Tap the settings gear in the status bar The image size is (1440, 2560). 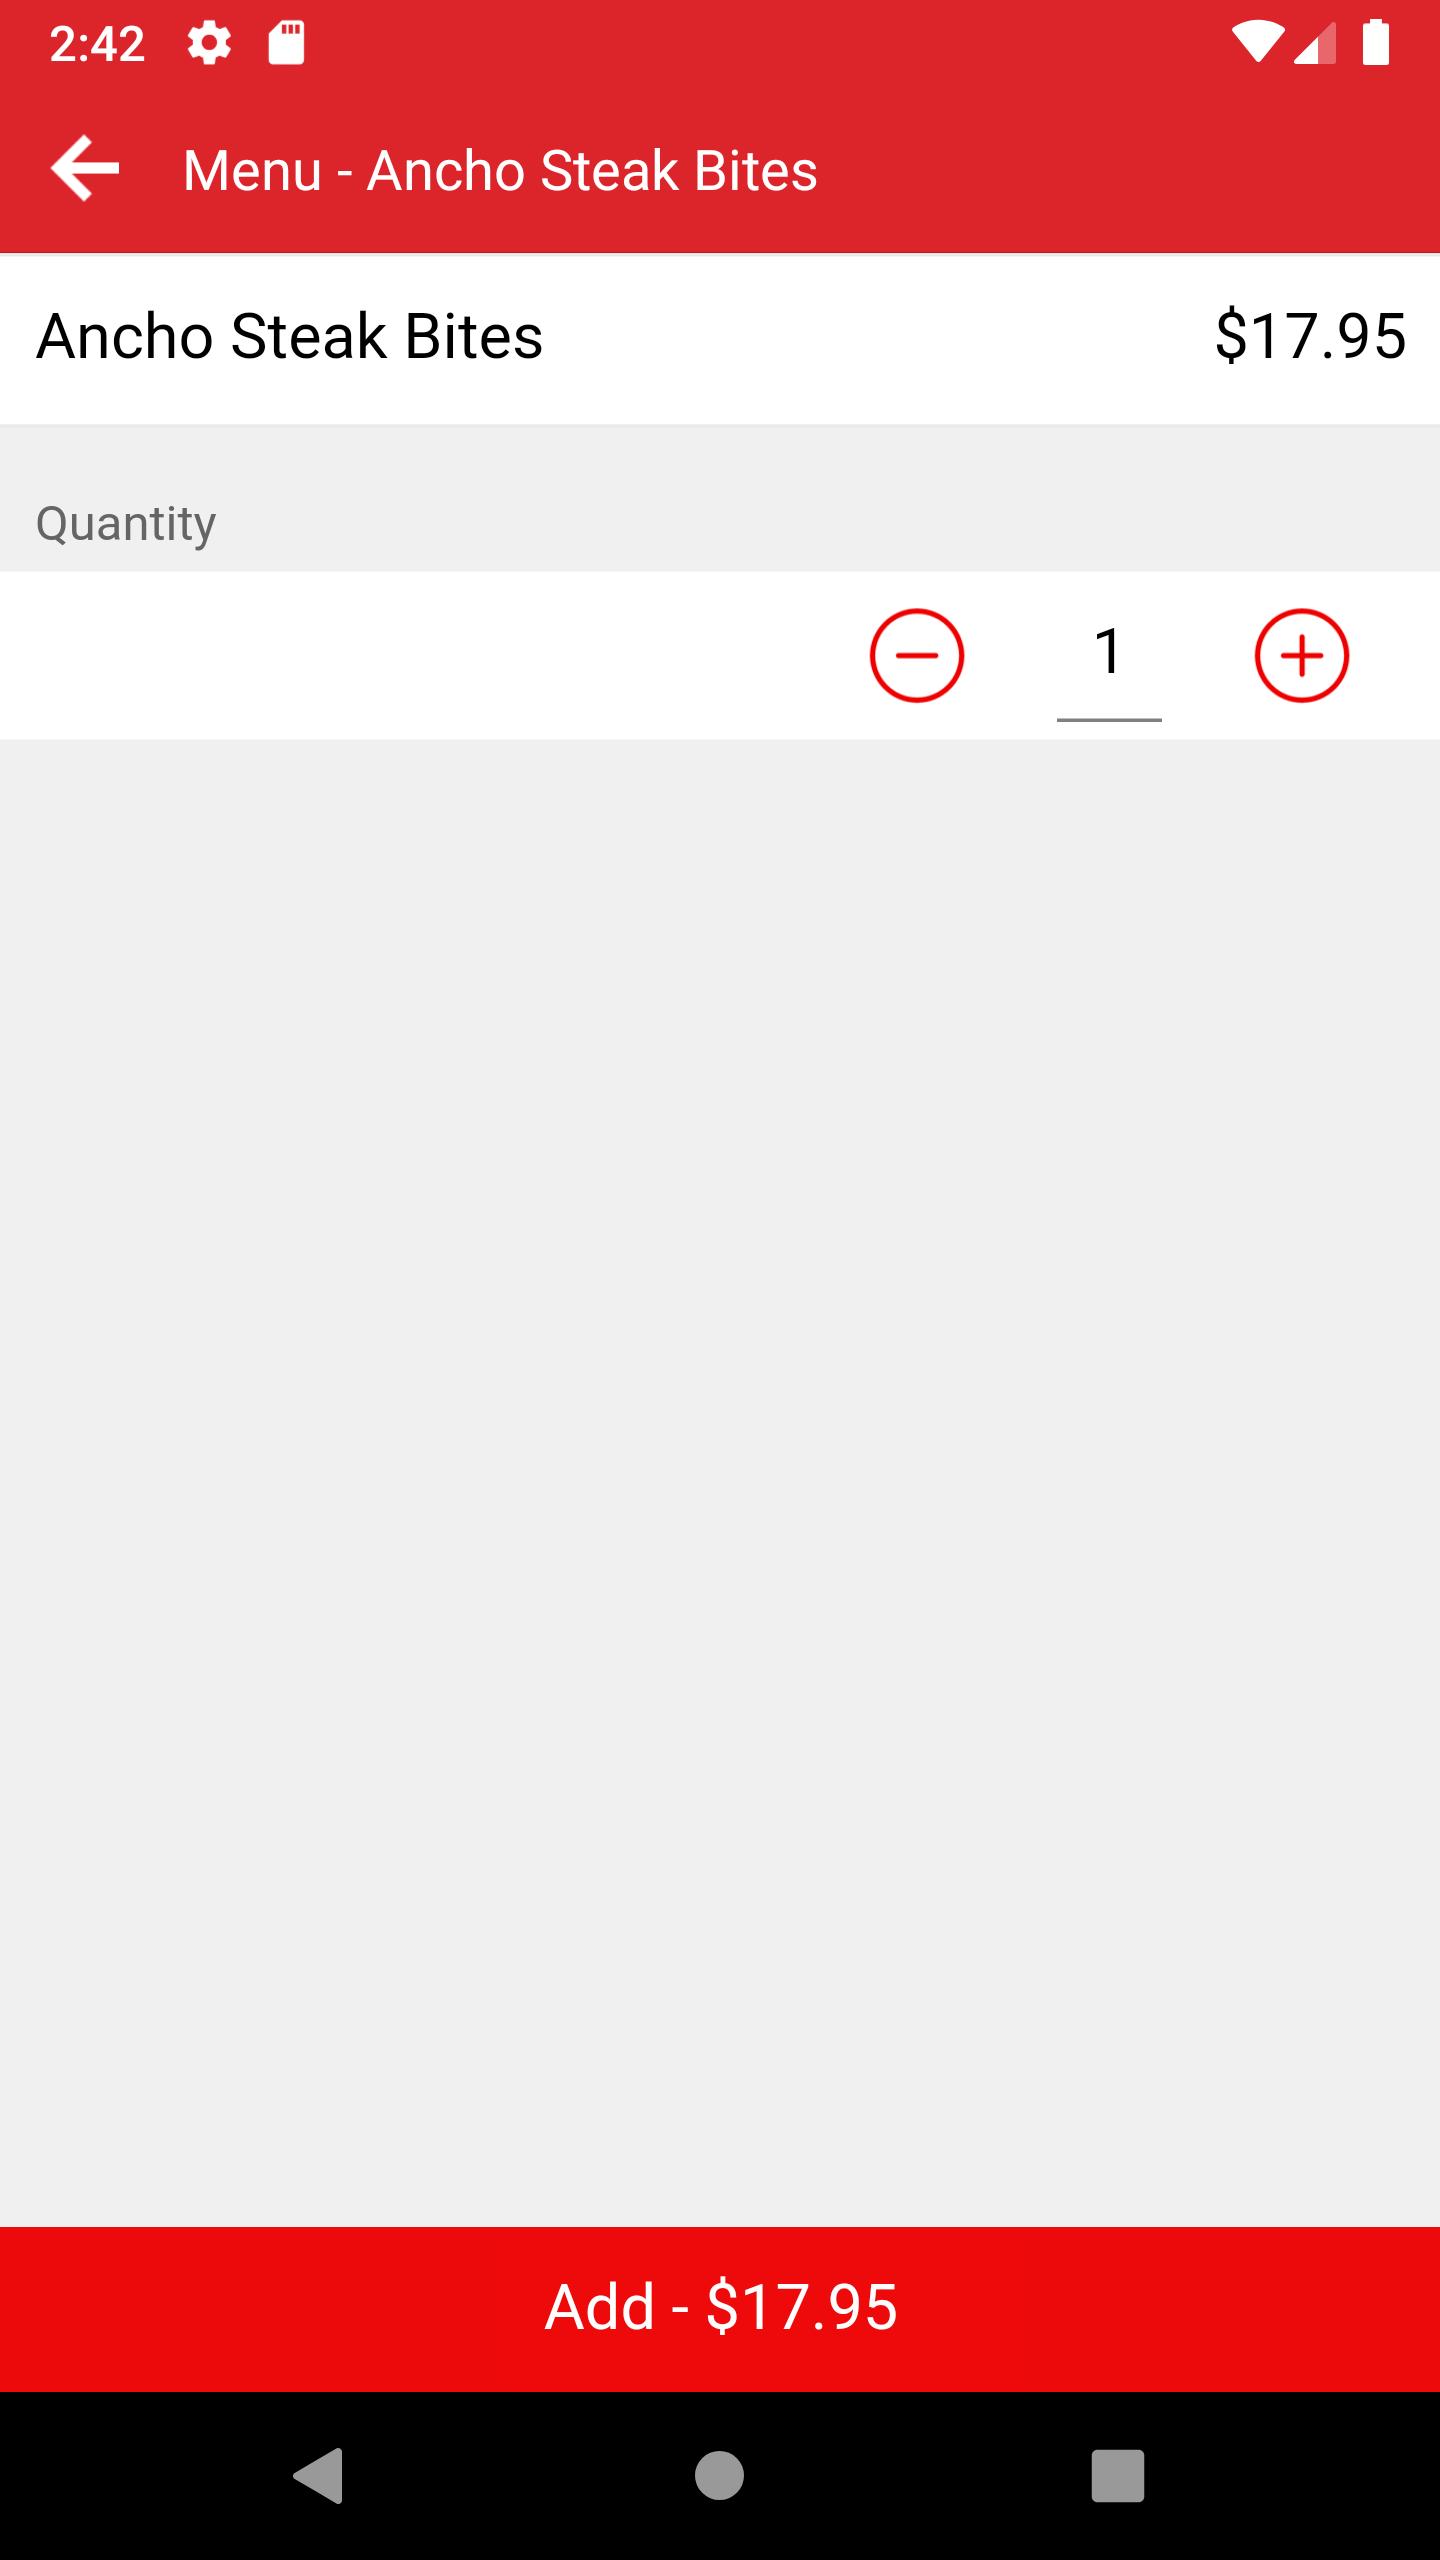[x=209, y=44]
